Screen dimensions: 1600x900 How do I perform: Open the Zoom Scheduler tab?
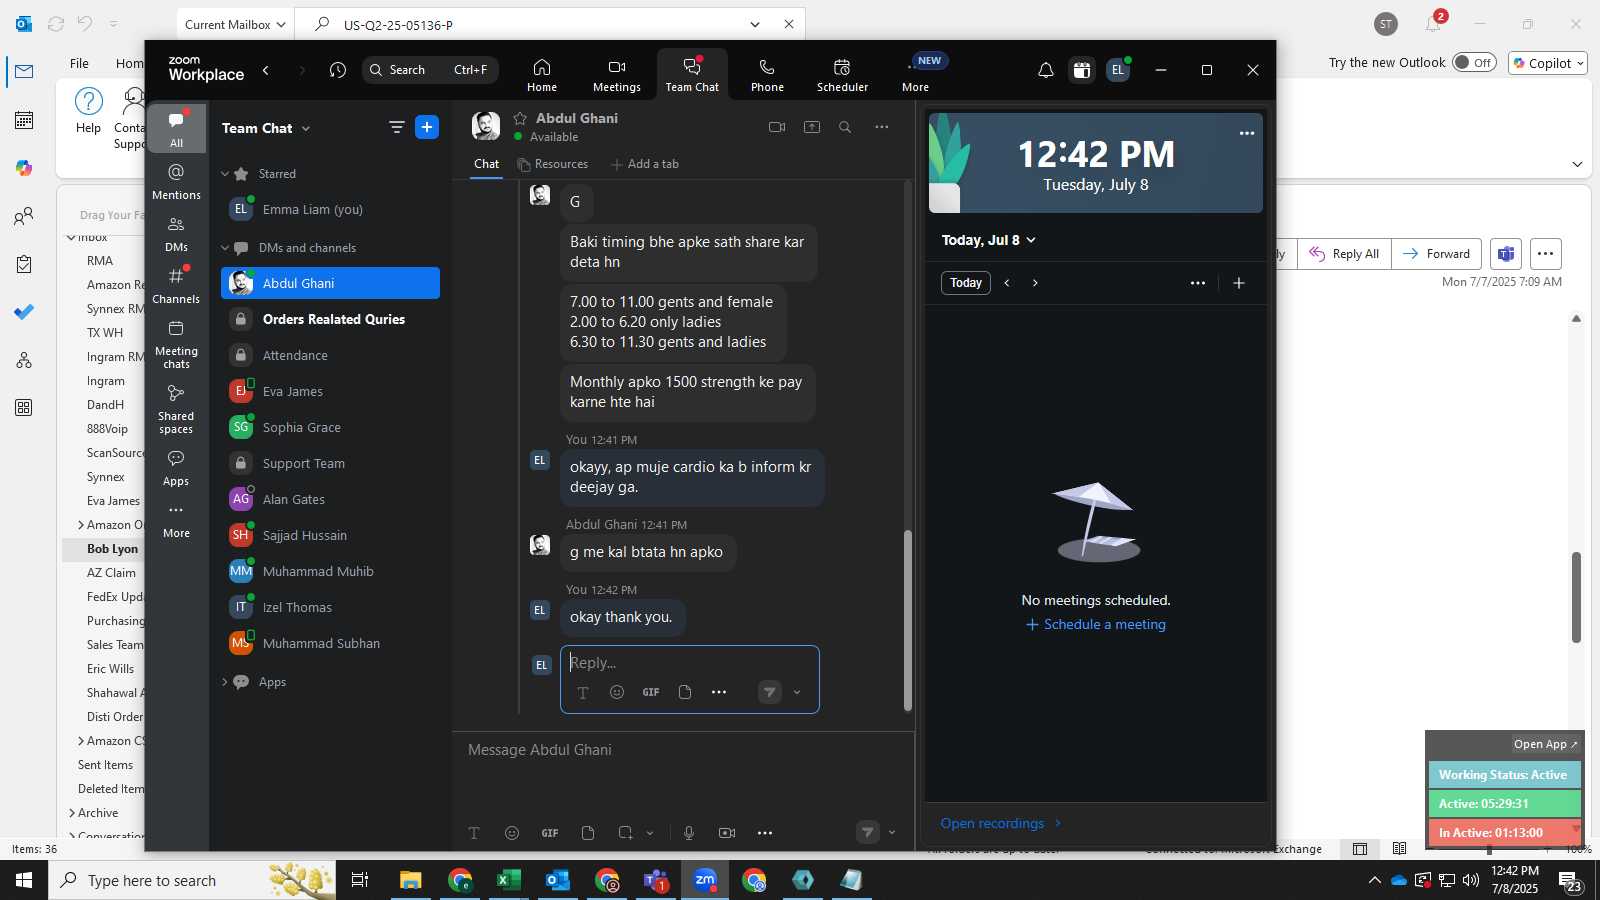(x=842, y=75)
